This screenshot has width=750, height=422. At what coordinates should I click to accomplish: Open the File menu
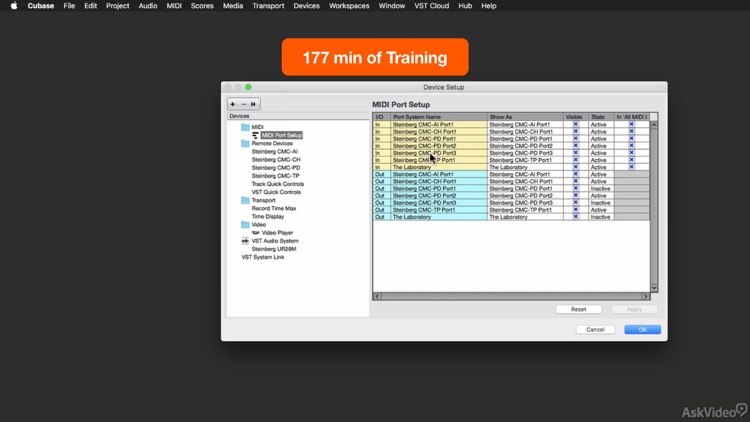pyautogui.click(x=69, y=6)
